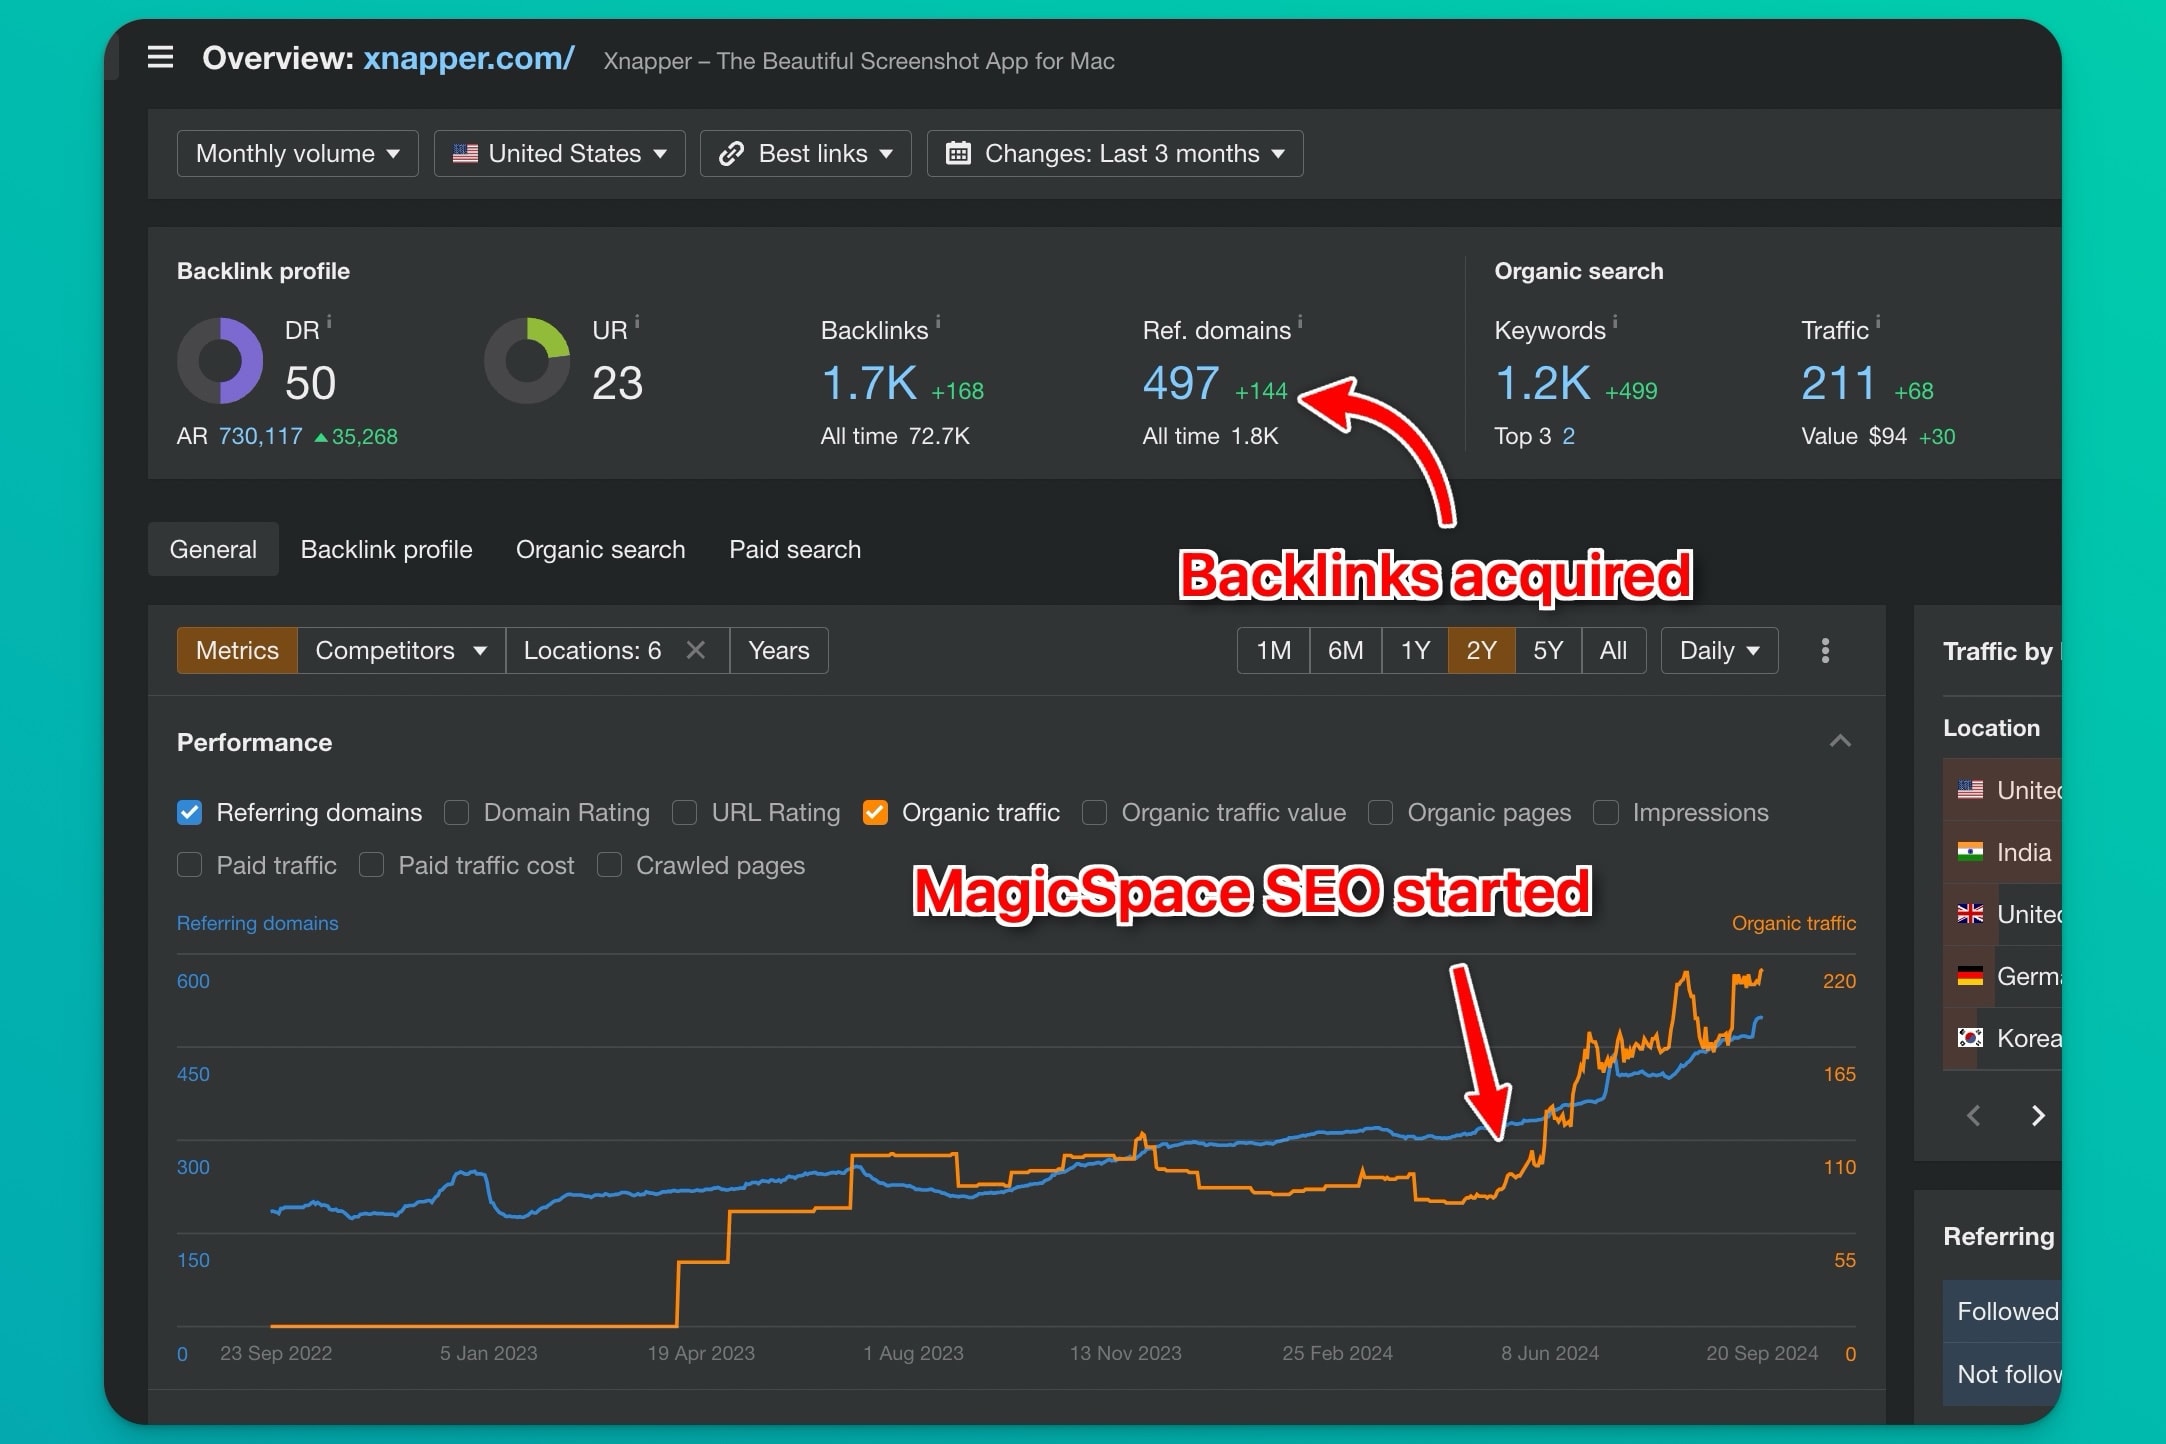Enable the Domain Rating checkbox
The width and height of the screenshot is (2166, 1444).
456,812
